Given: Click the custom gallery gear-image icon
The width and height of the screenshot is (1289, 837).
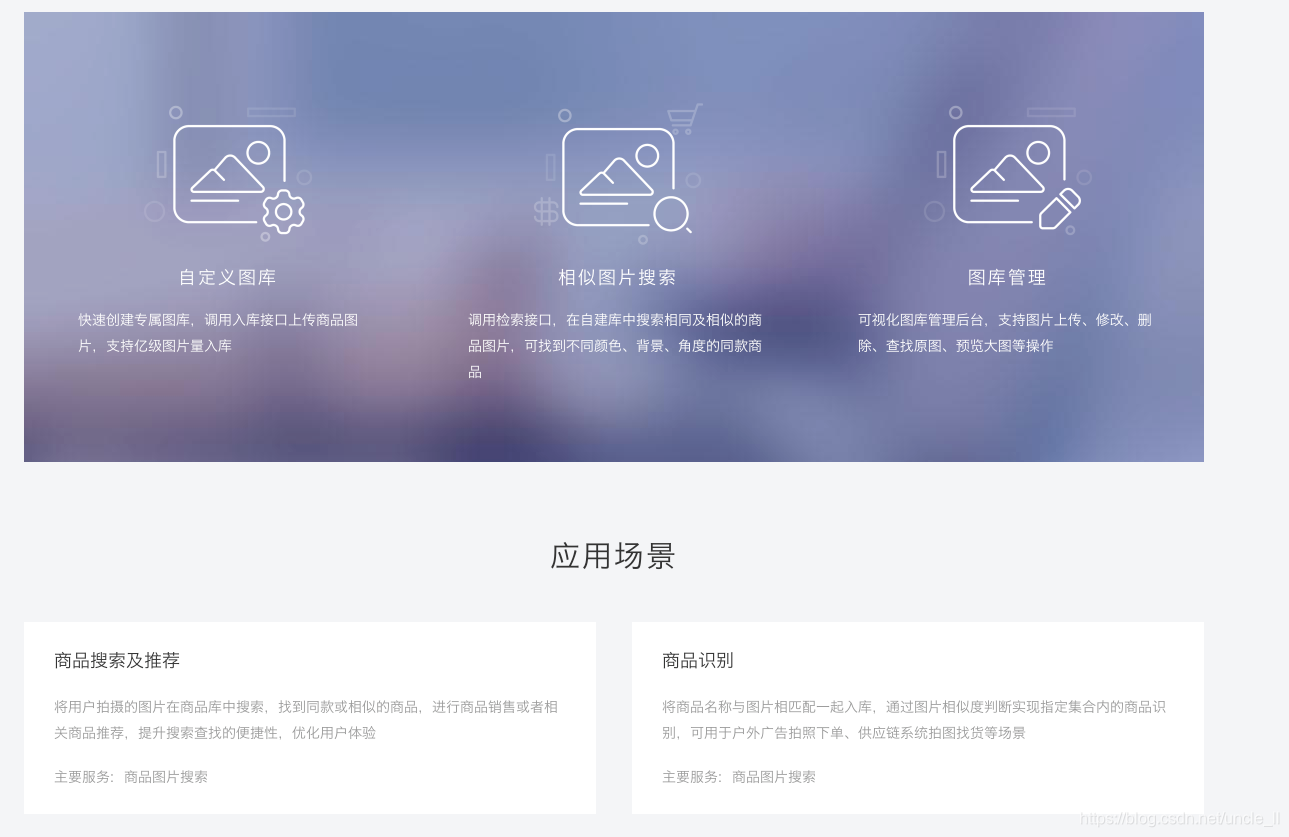Looking at the screenshot, I should click(228, 173).
